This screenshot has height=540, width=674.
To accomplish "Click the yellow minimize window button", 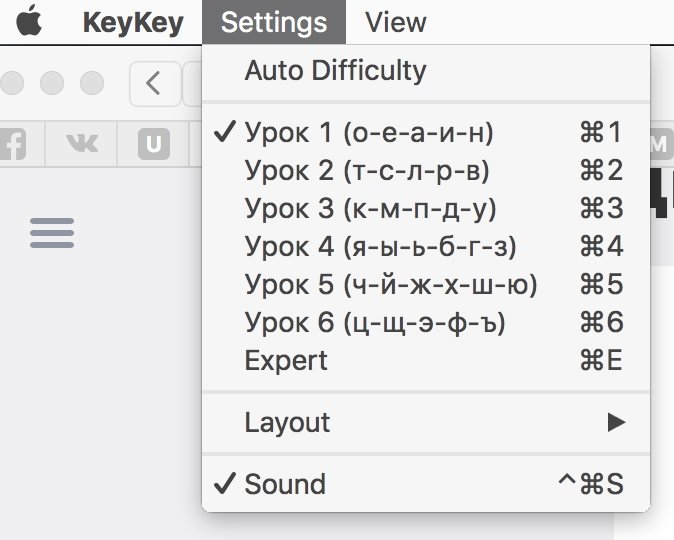I will click(52, 83).
